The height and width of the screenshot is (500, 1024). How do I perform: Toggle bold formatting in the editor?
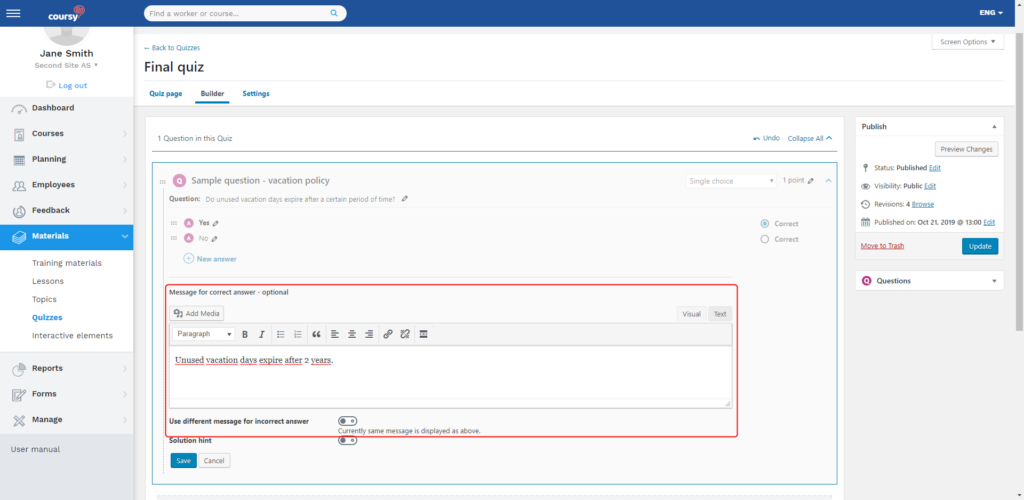point(245,334)
